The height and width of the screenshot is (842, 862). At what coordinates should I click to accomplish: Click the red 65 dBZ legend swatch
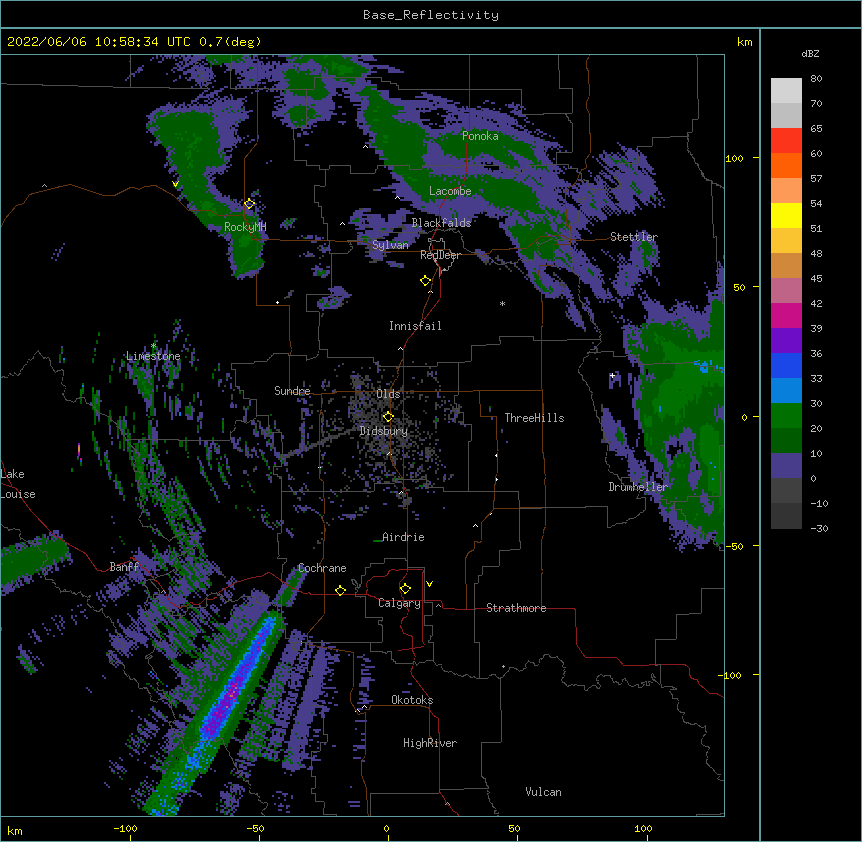786,141
